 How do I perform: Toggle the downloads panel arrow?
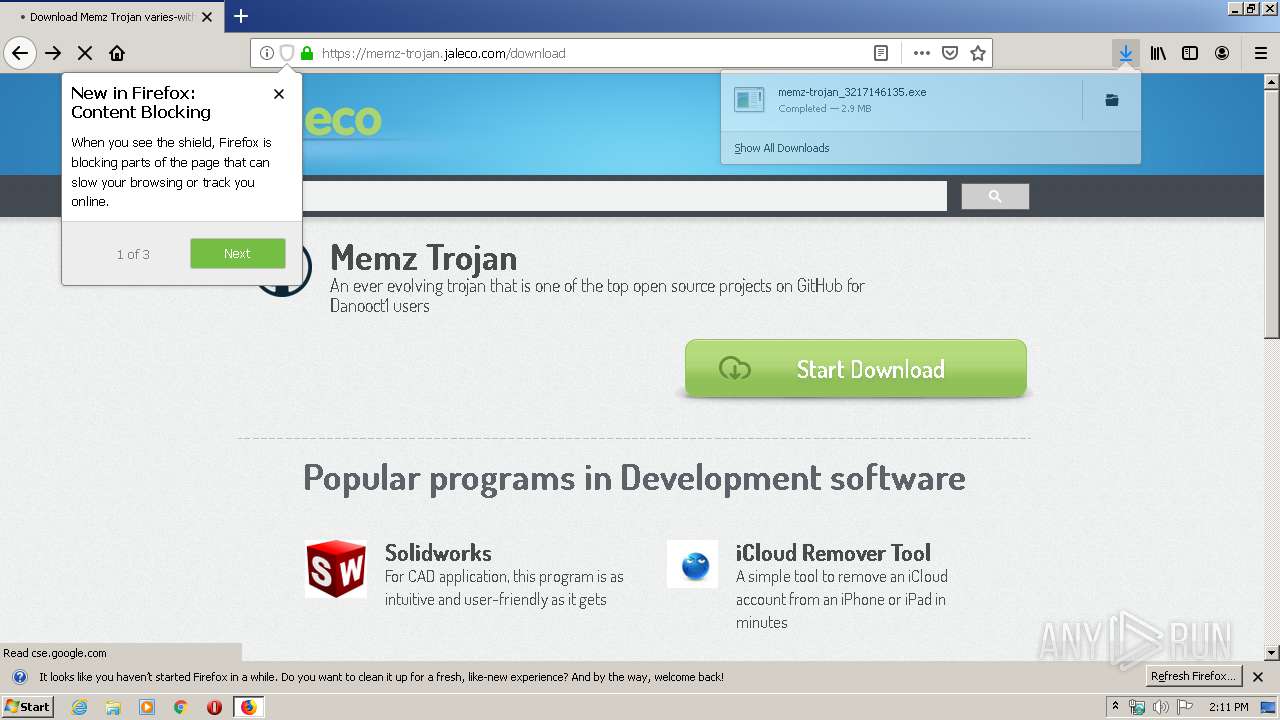pyautogui.click(x=1126, y=53)
